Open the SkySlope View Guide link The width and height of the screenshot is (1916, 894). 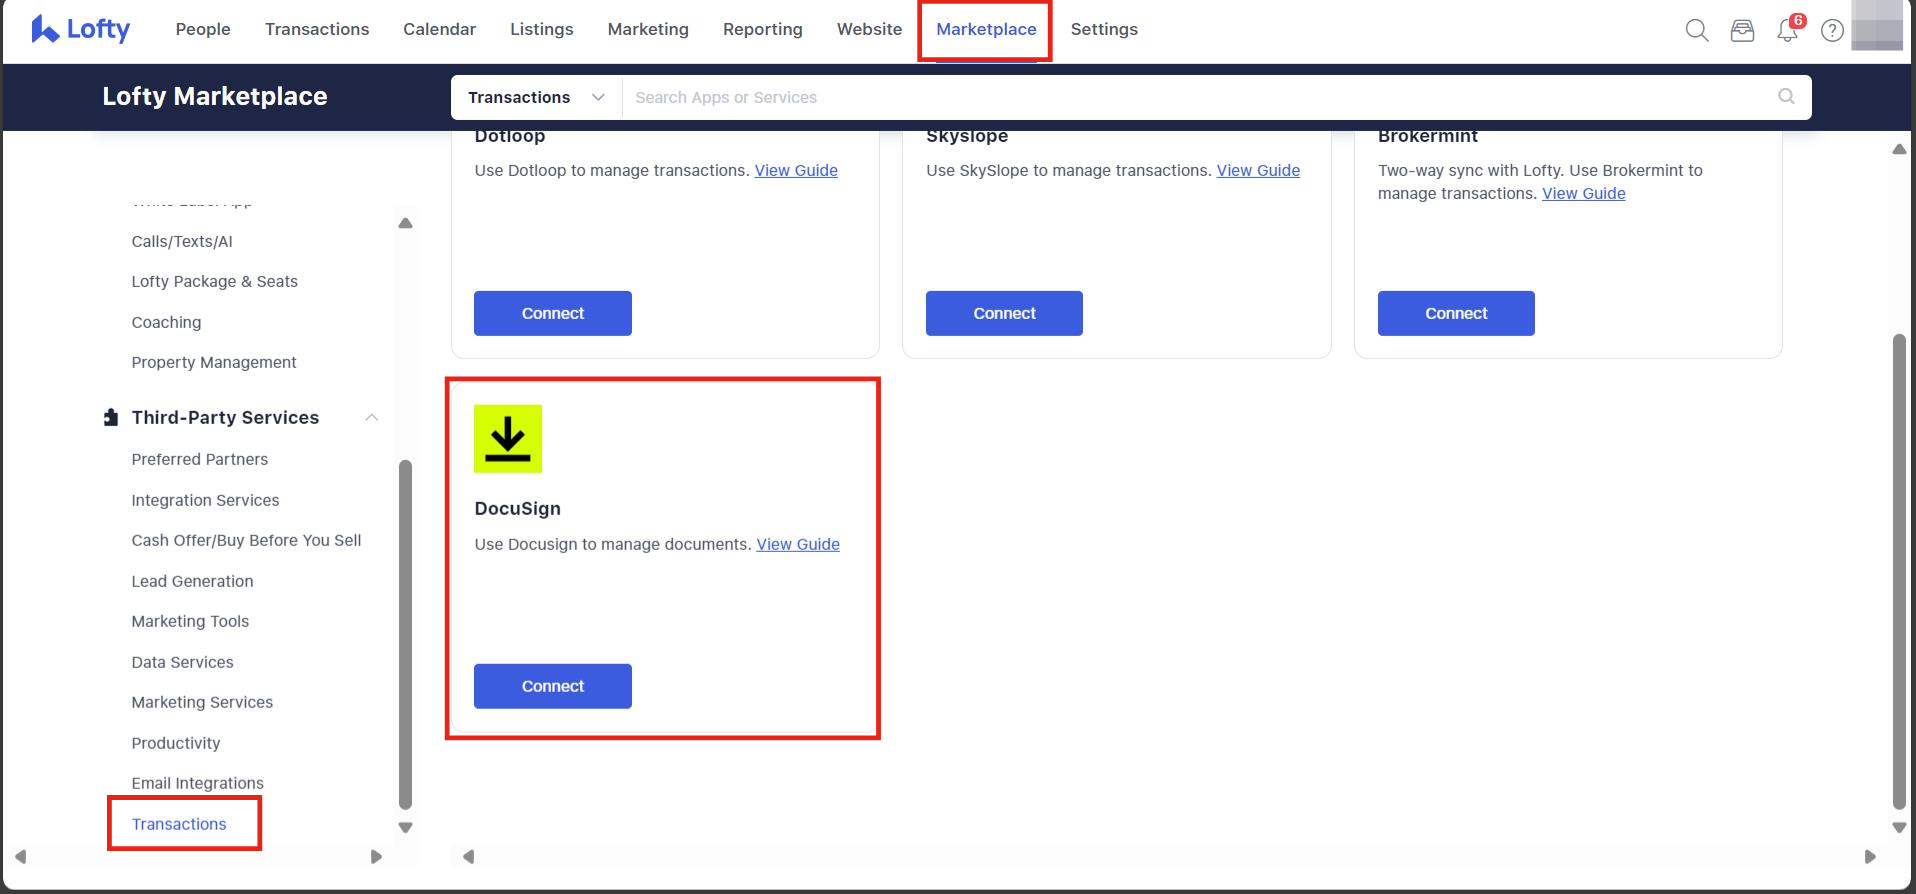coord(1258,170)
